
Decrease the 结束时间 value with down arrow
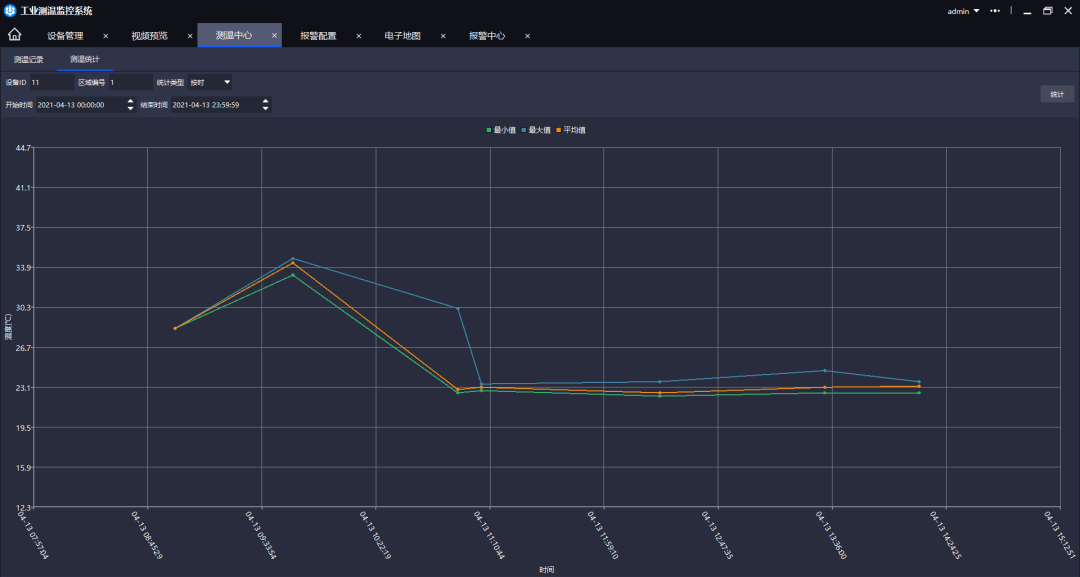coord(265,109)
